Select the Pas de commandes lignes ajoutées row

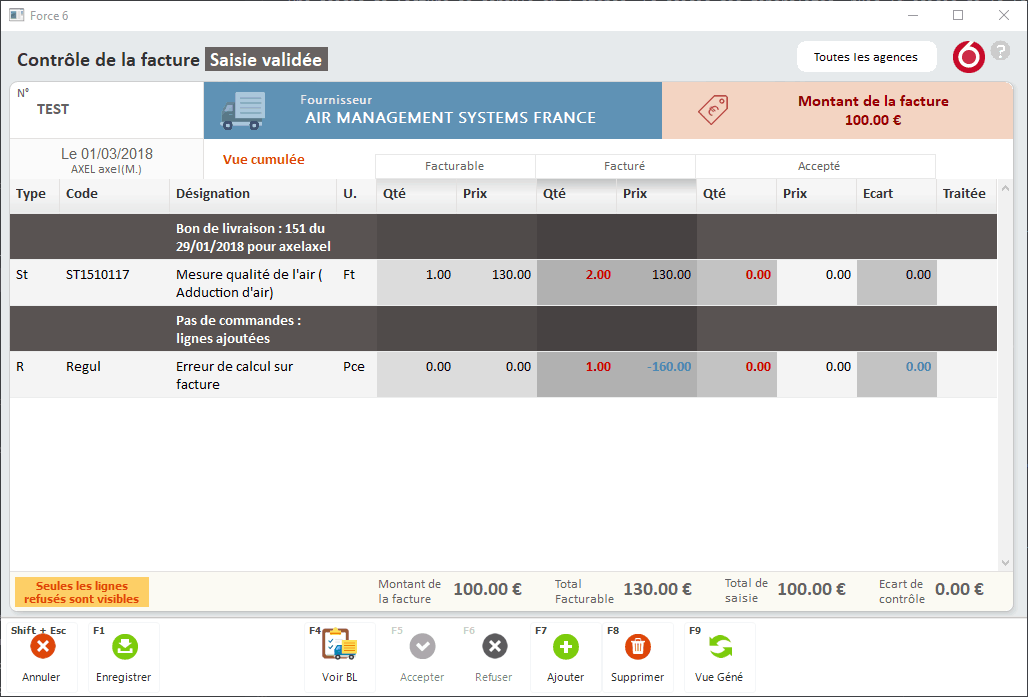504,329
